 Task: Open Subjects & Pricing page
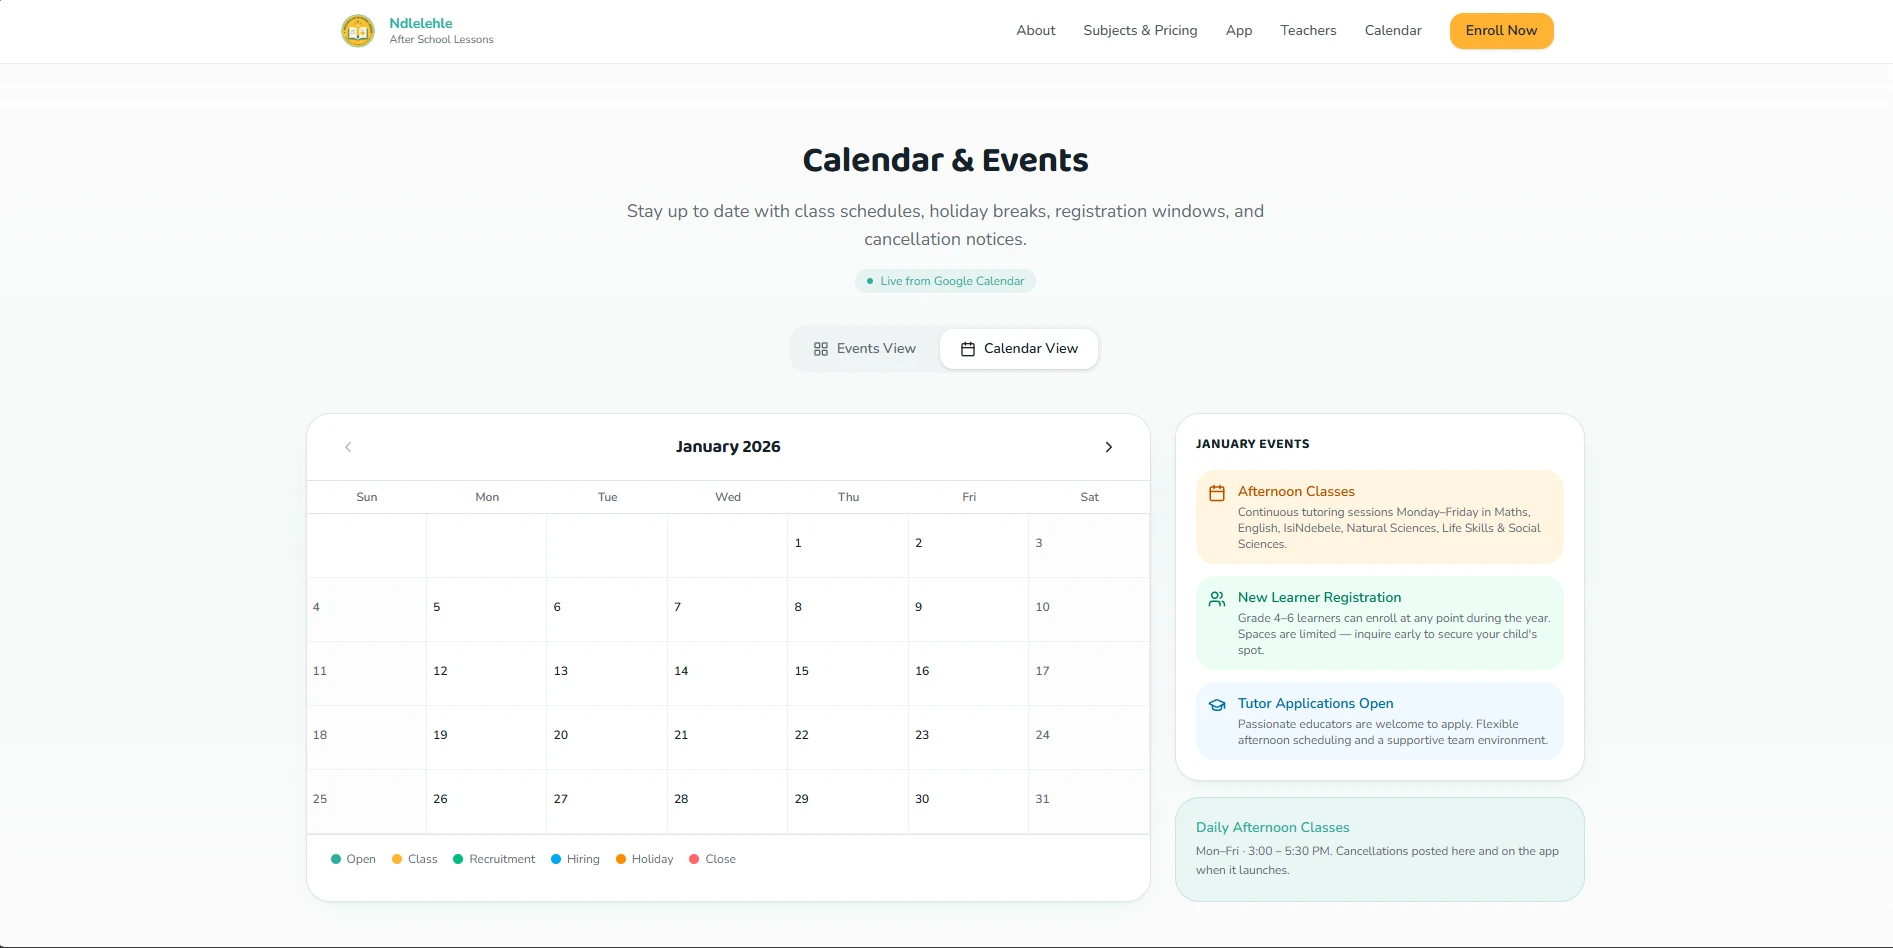tap(1140, 31)
